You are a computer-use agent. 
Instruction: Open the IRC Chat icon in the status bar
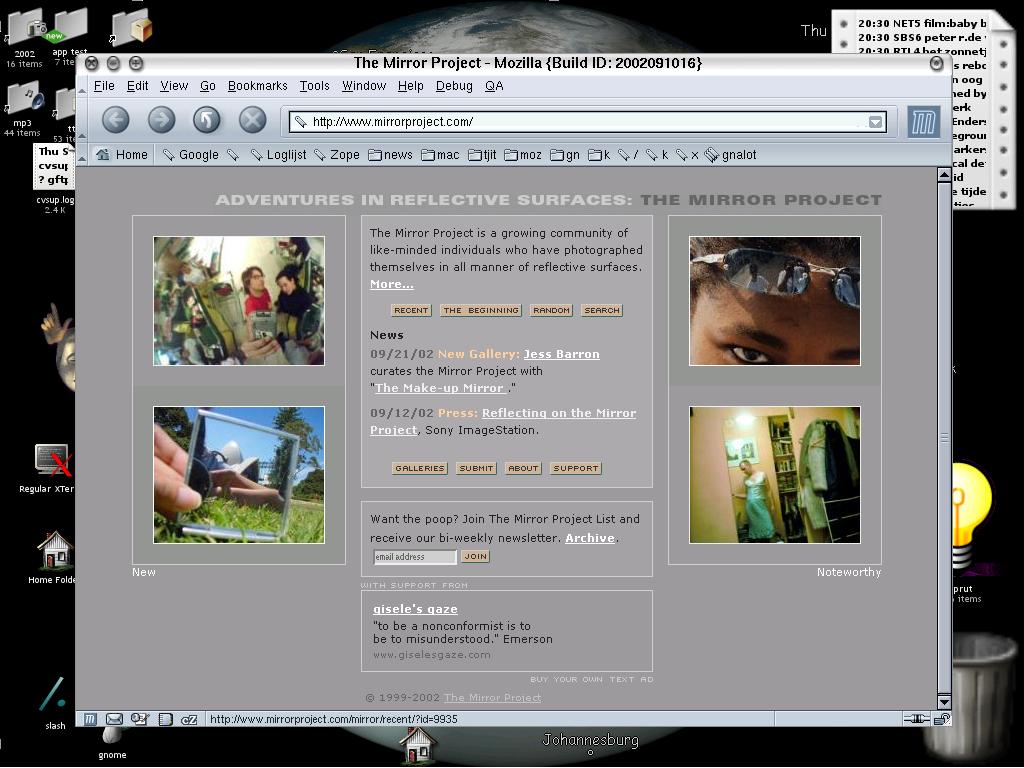pyautogui.click(x=189, y=720)
